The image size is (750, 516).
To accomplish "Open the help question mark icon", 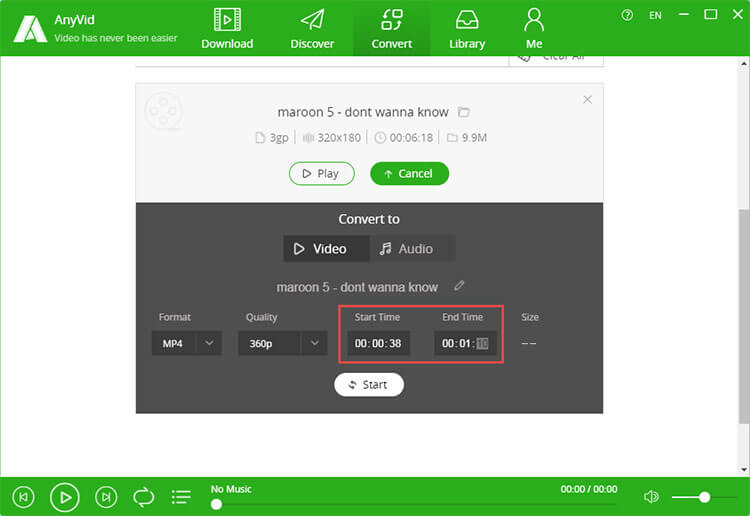I will click(627, 15).
